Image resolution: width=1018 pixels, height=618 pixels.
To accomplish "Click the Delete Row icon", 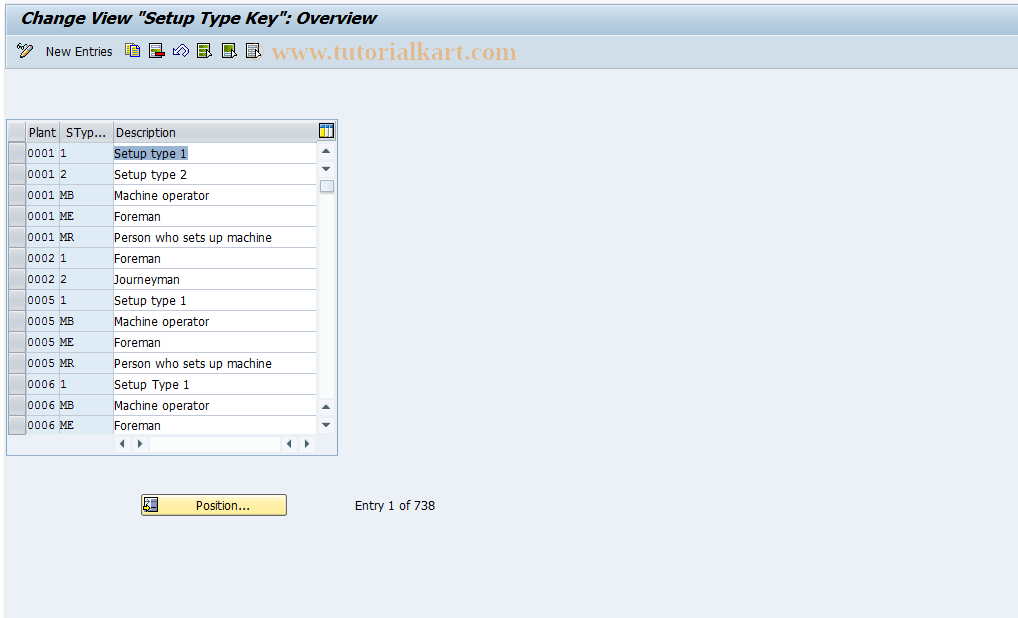I will point(156,51).
